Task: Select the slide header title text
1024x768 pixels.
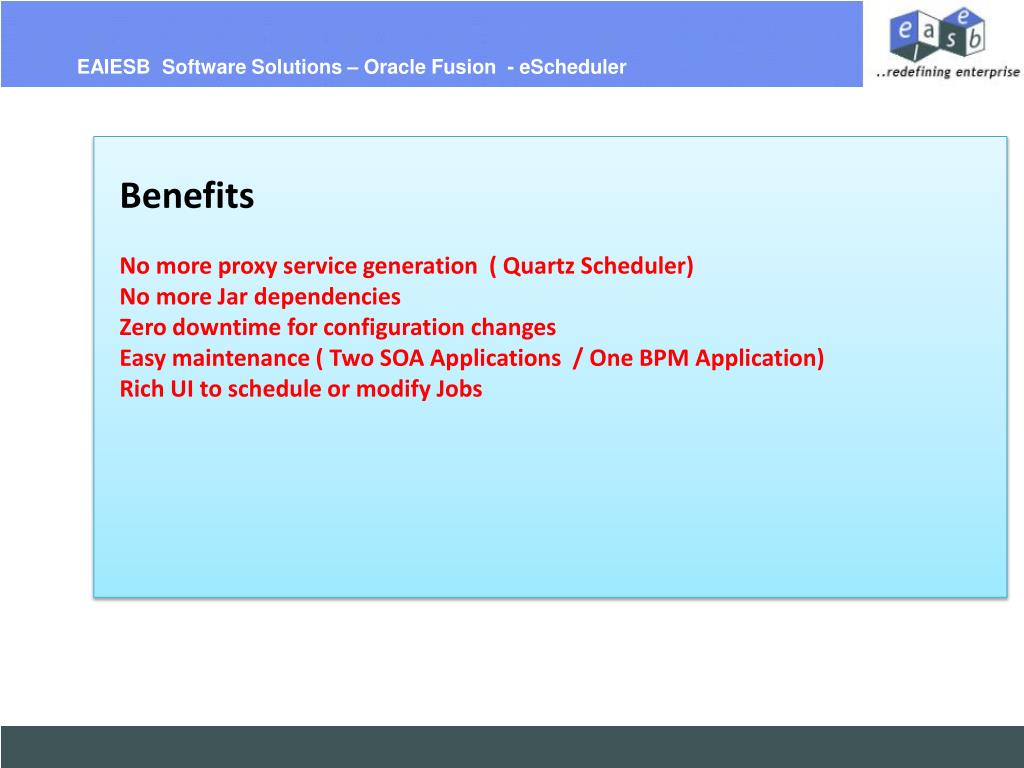Action: click(x=351, y=67)
